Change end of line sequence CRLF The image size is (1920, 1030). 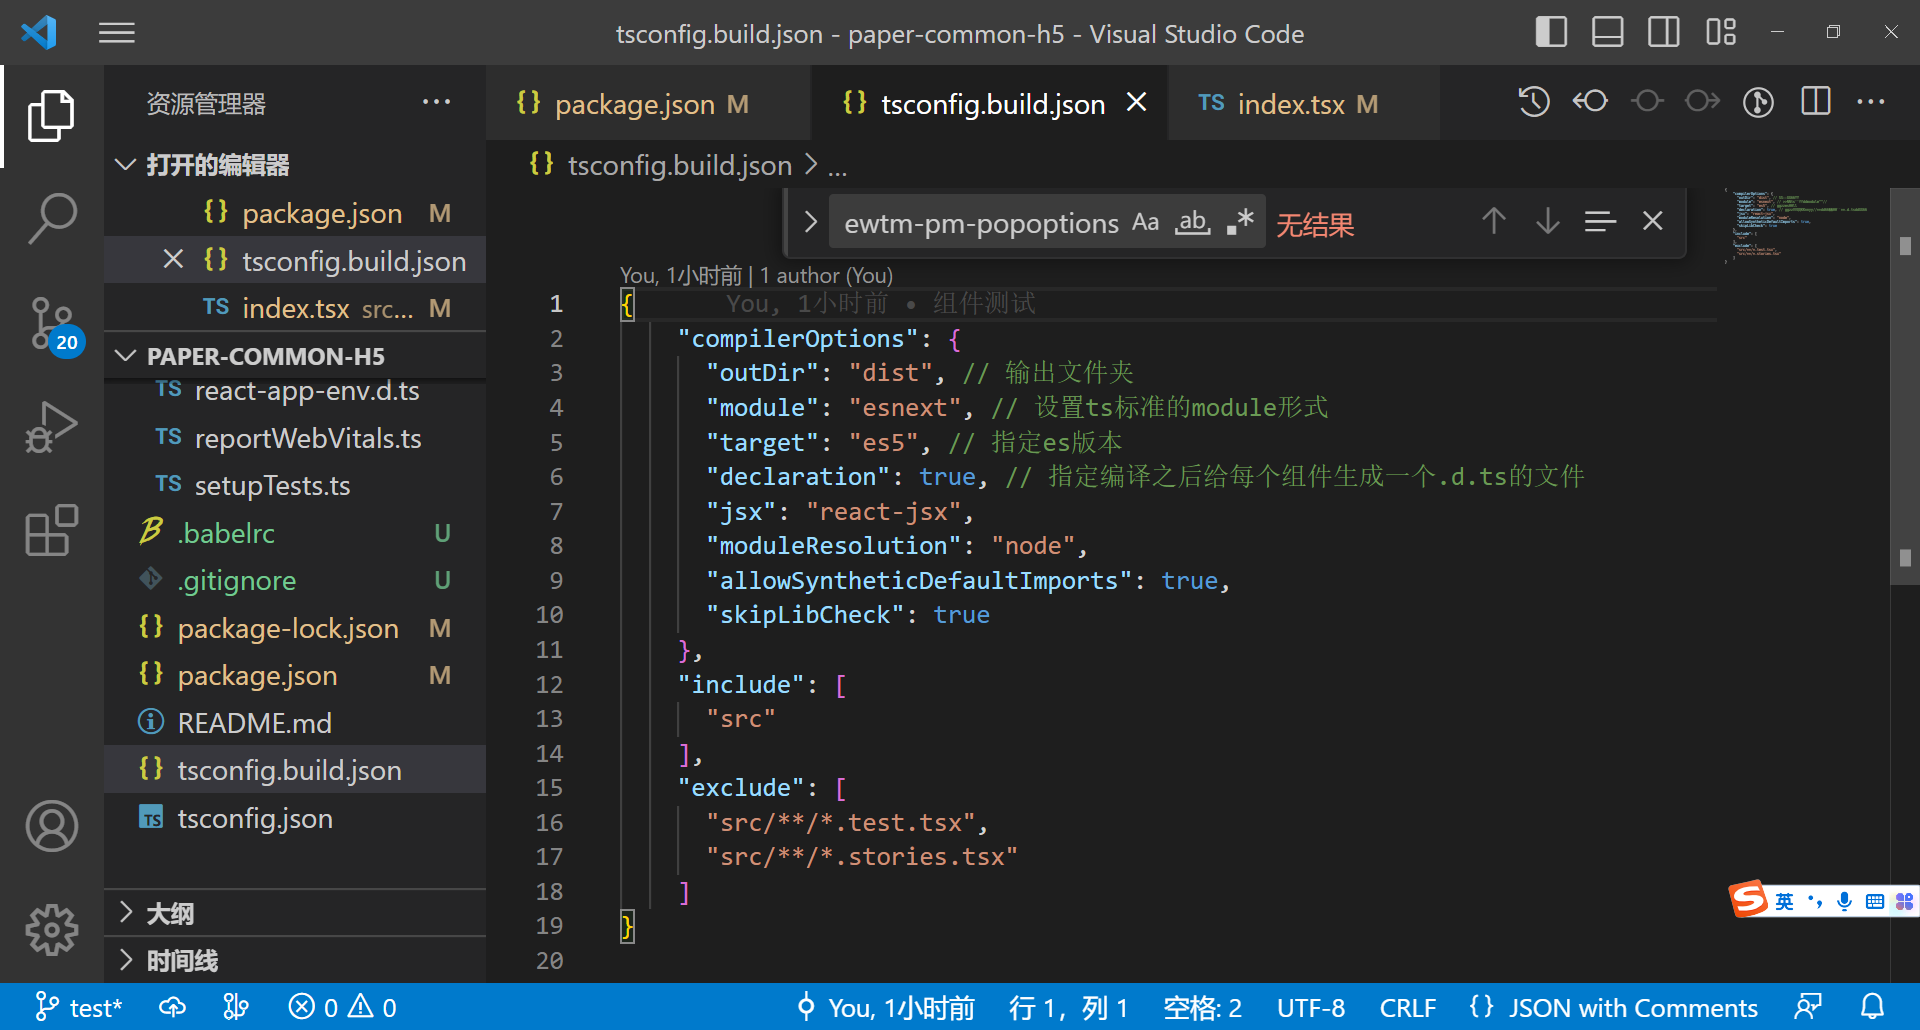pyautogui.click(x=1408, y=1007)
